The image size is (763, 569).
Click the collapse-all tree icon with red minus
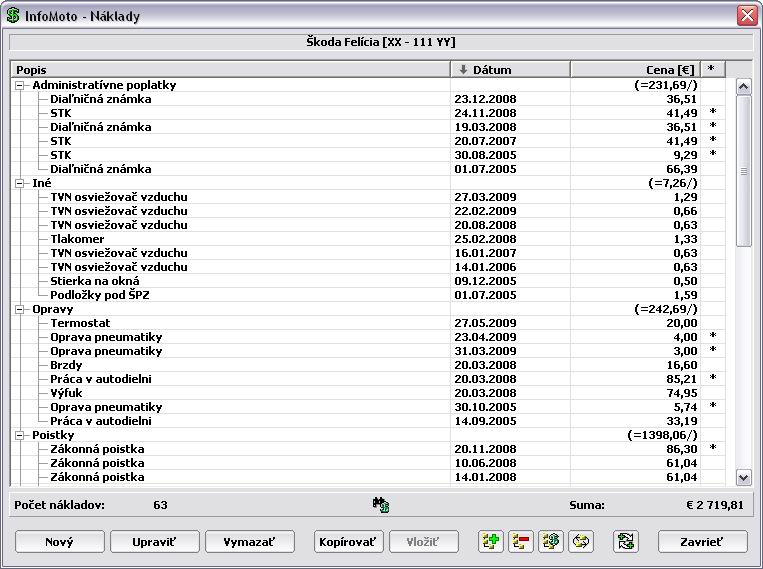coord(521,541)
